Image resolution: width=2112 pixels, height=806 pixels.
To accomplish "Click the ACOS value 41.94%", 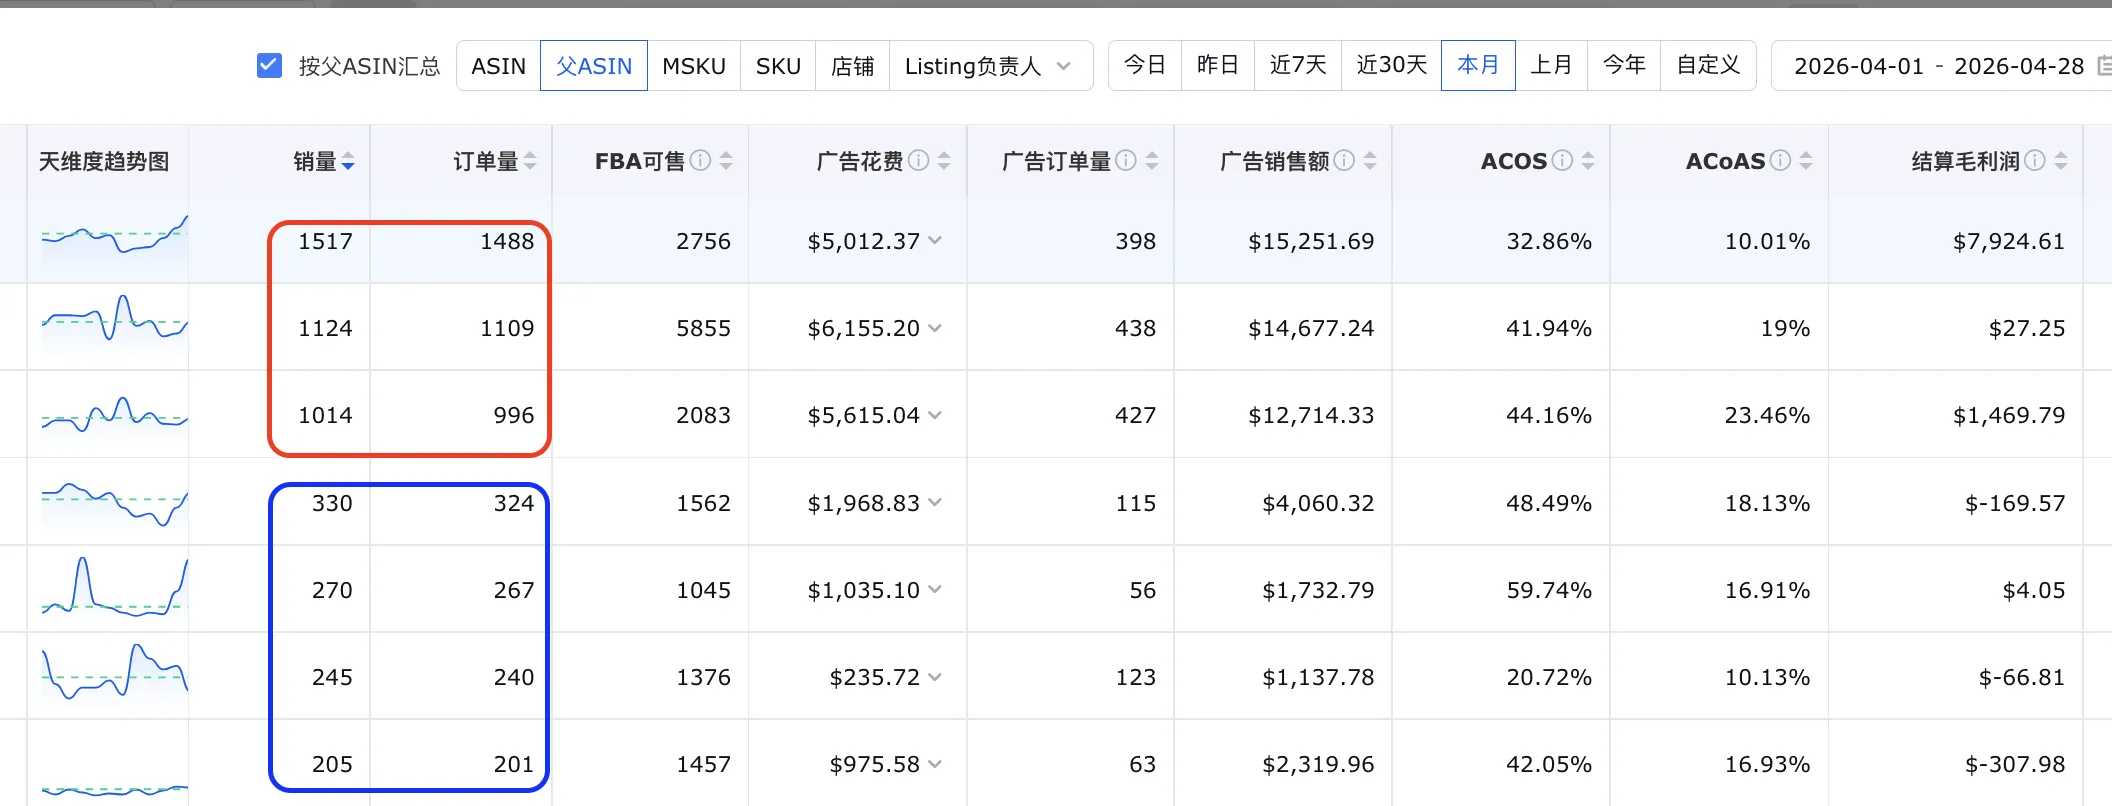I will coord(1549,328).
